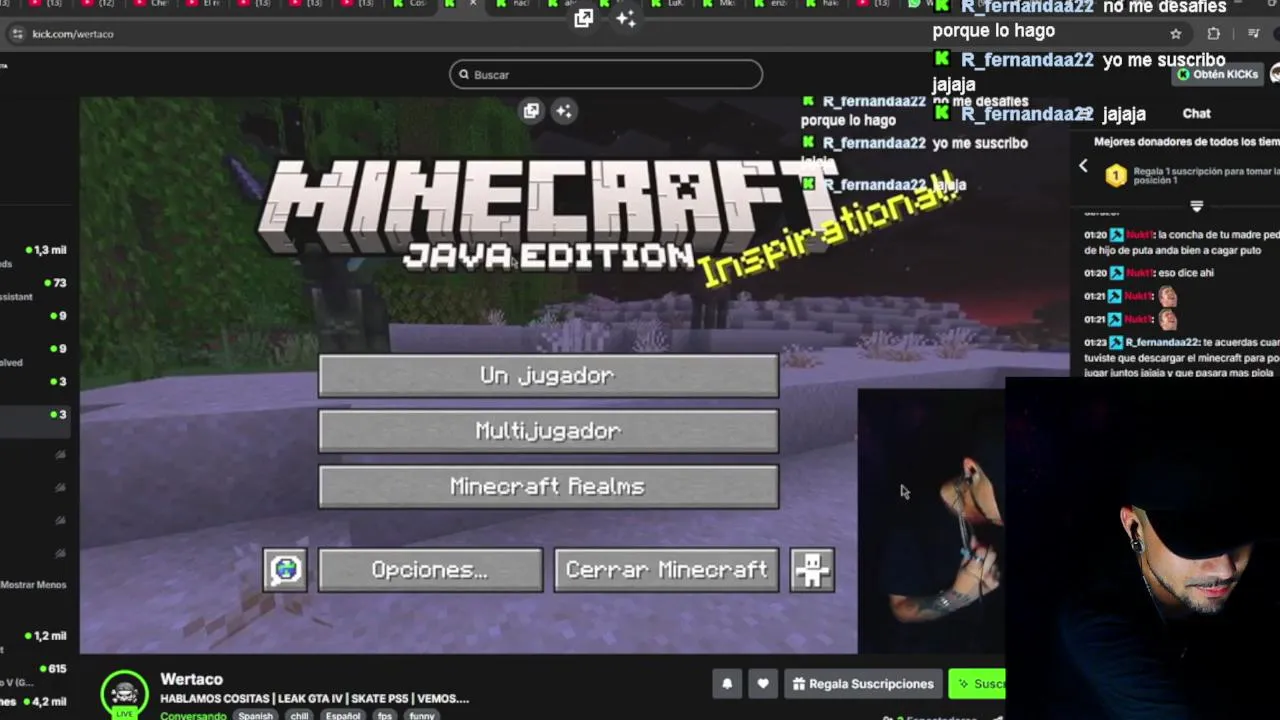1280x720 pixels.
Task: Open sidebar channel with 1,3 mil viewers
Action: [x=34, y=250]
